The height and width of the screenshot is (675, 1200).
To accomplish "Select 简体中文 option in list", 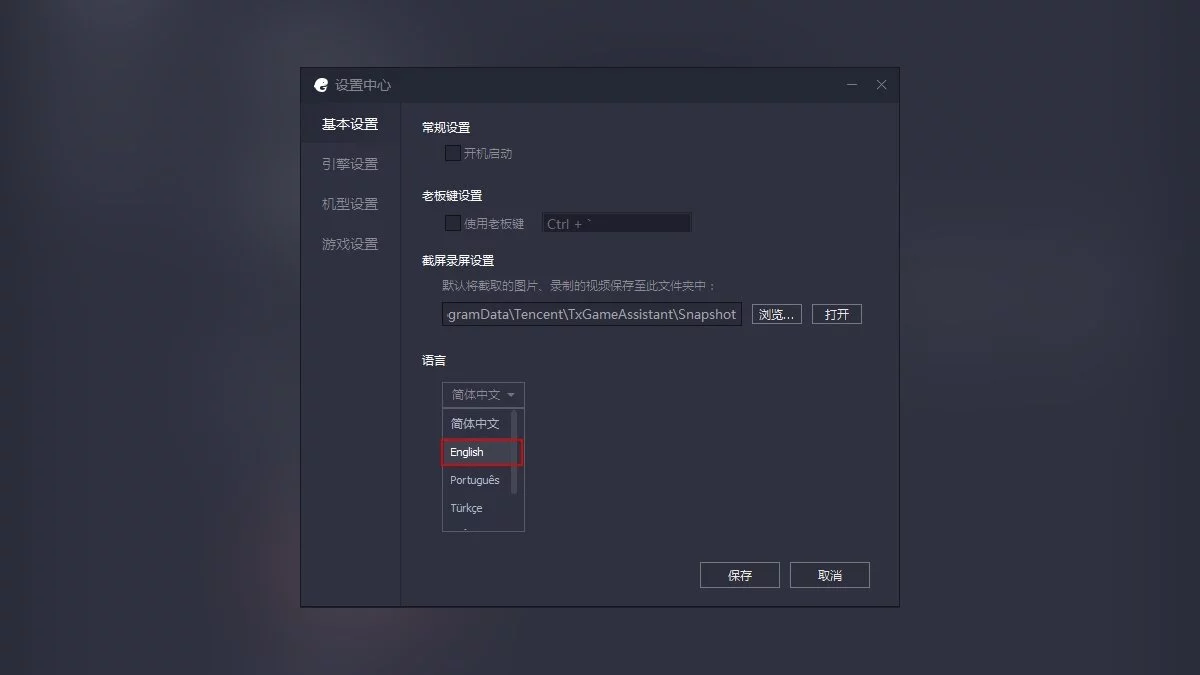I will pos(476,424).
